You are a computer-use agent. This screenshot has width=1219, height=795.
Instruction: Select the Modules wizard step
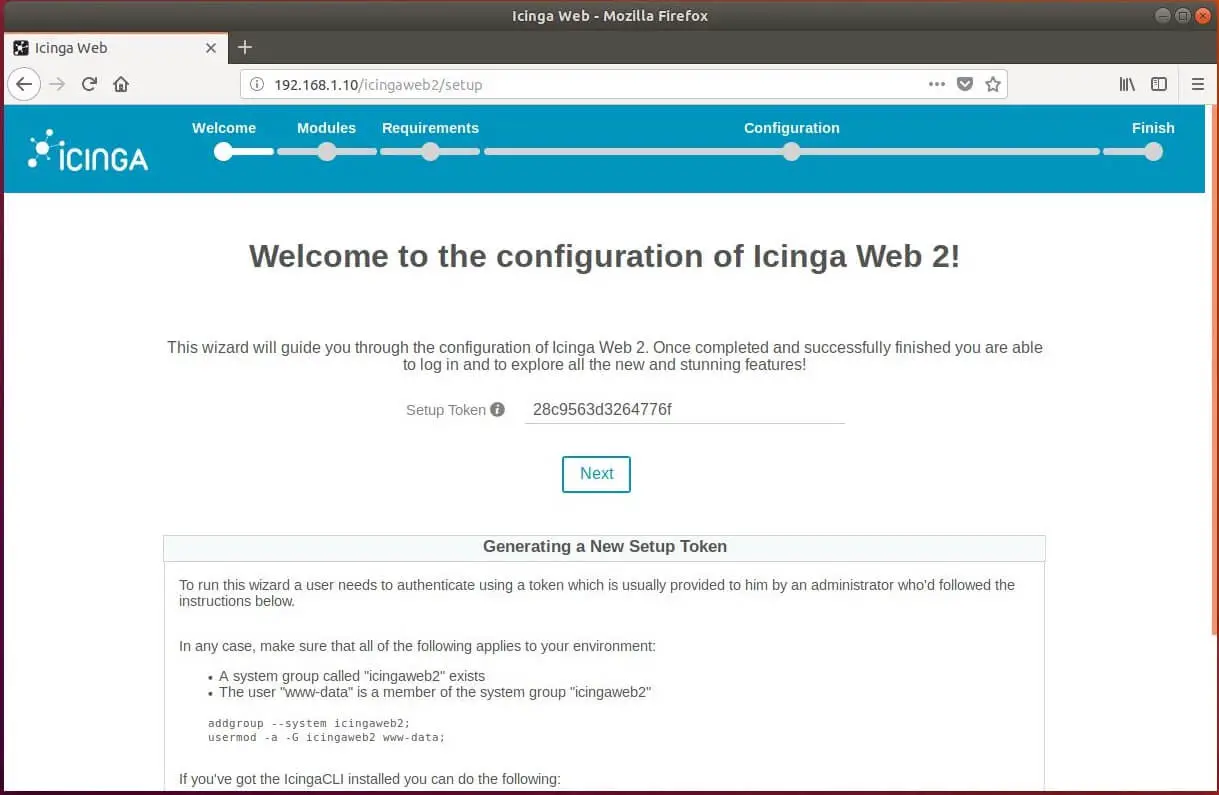coord(326,151)
